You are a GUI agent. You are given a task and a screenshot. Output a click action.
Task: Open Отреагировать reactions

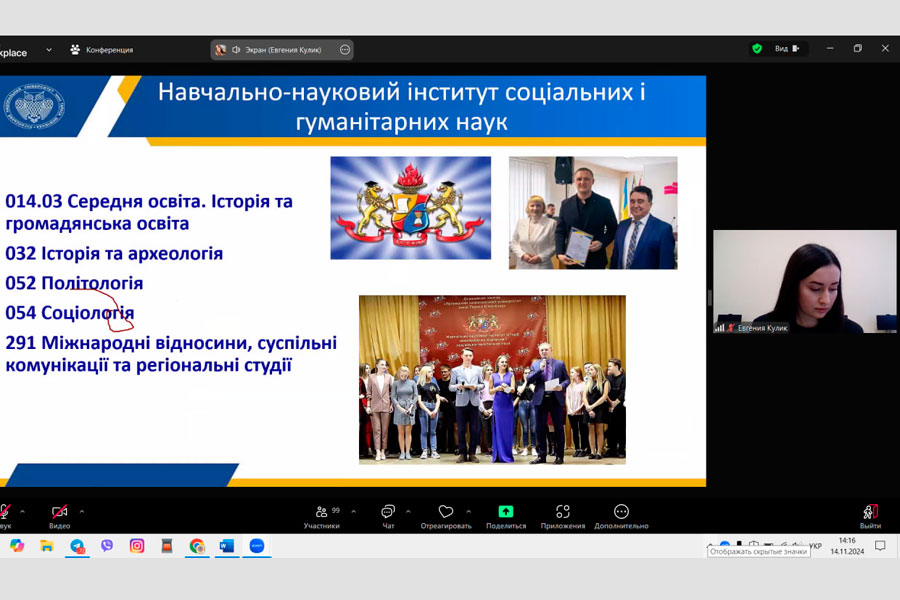(x=446, y=516)
